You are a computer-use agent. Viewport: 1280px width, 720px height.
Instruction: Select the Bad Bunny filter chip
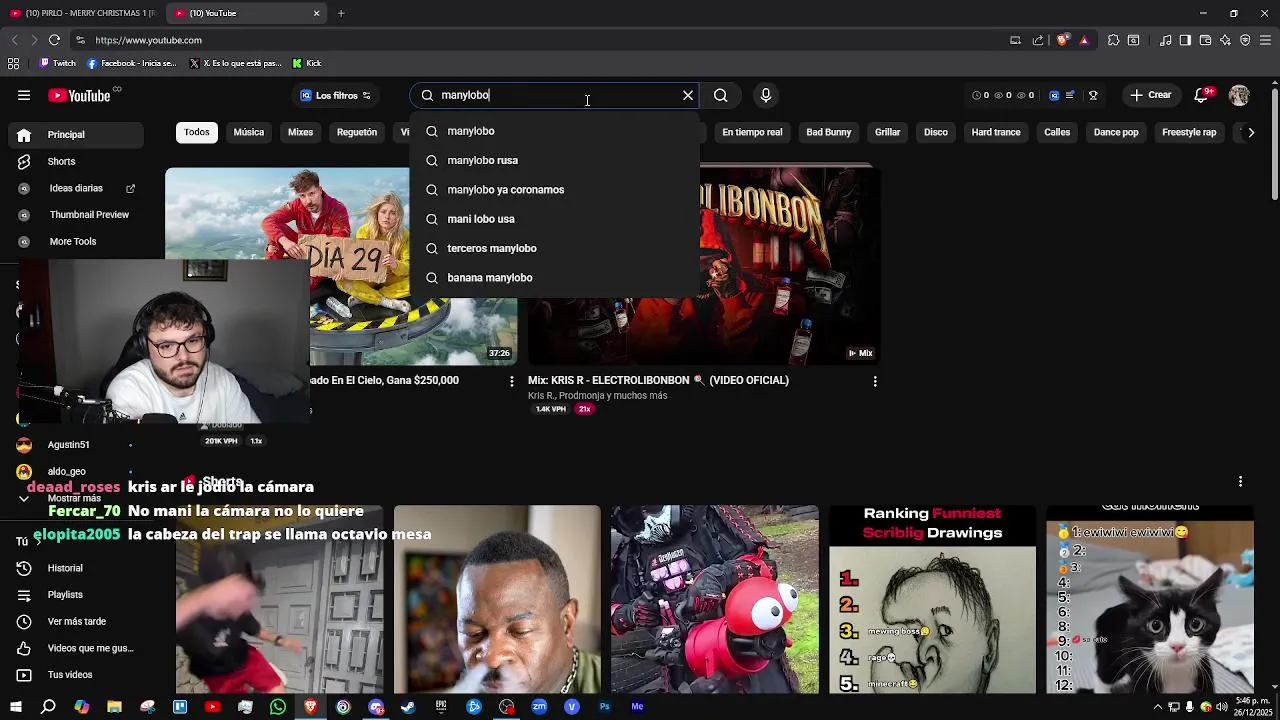pyautogui.click(x=829, y=132)
